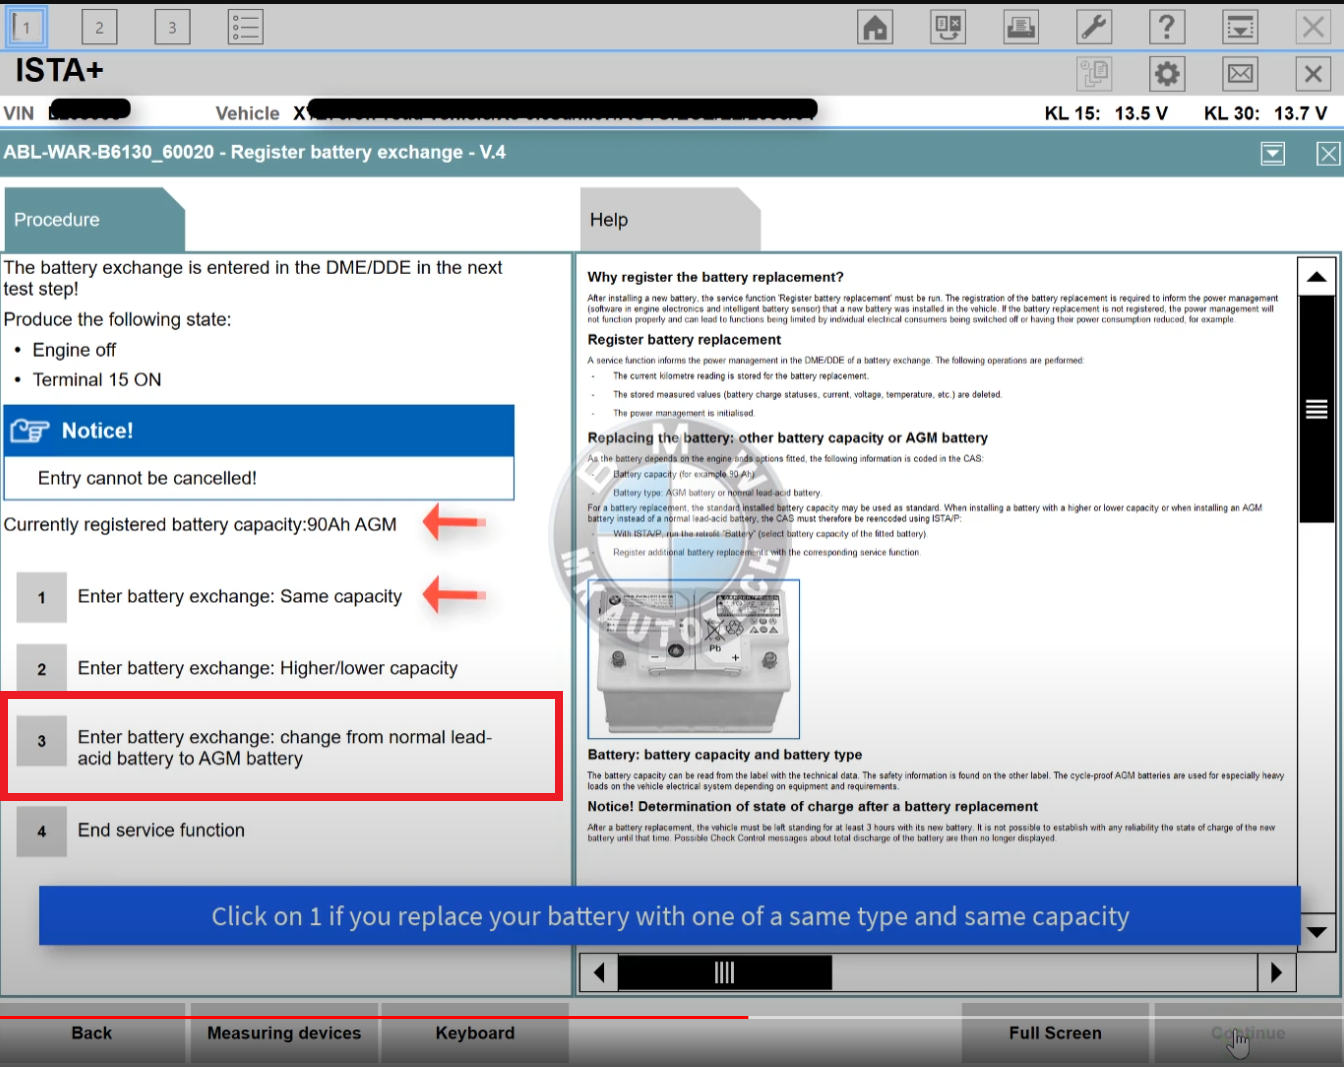Click the horizontal scrollbar thumb

pos(725,972)
